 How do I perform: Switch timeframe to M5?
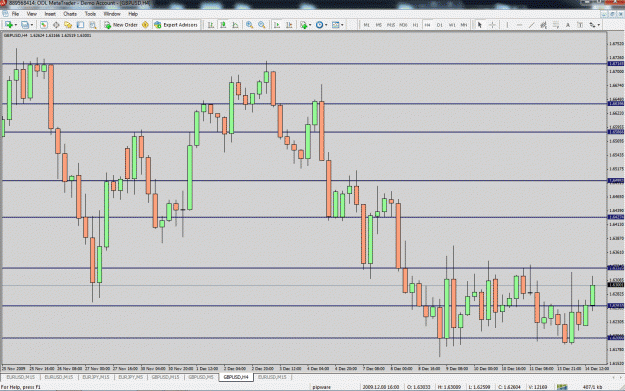378,25
